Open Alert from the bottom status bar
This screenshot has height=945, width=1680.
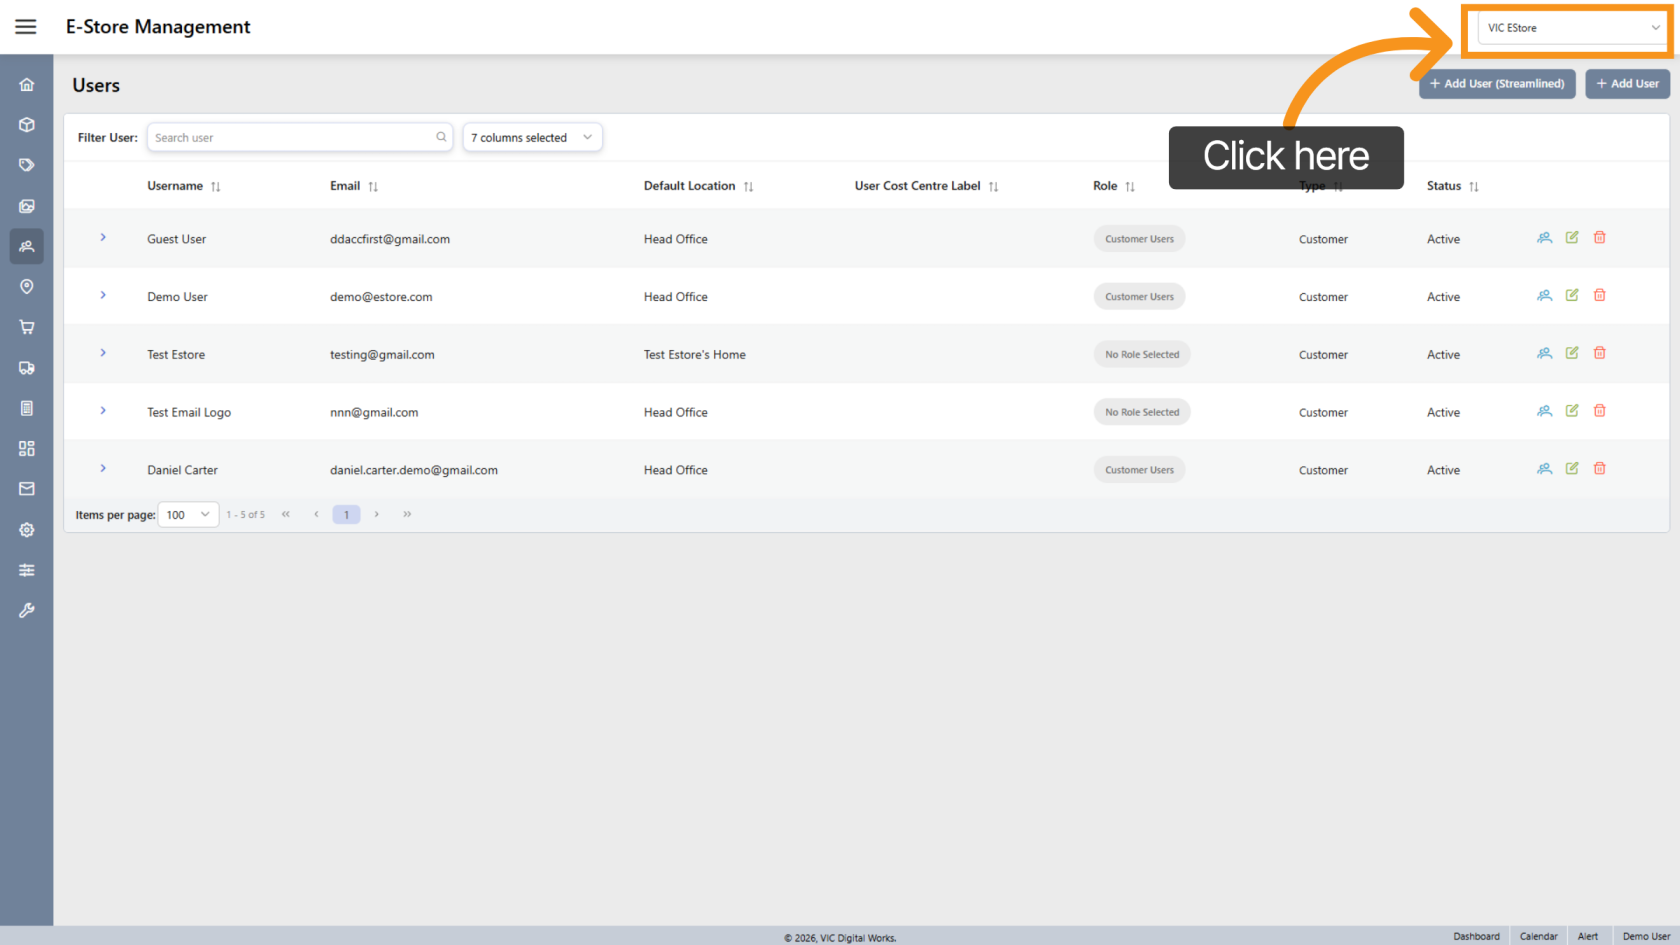(x=1588, y=936)
